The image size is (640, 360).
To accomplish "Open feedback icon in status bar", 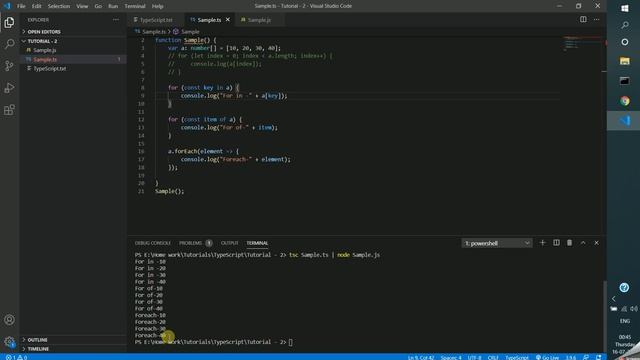I will (586, 357).
